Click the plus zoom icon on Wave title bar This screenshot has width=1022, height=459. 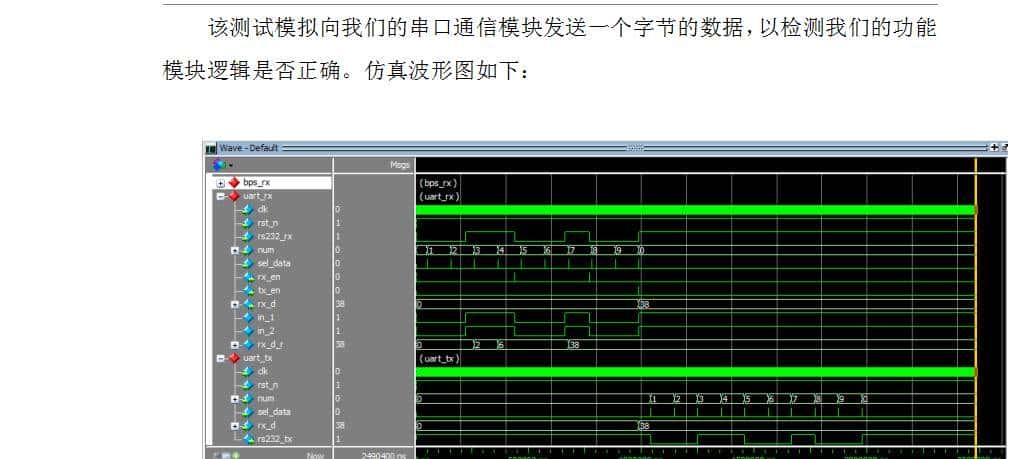(994, 148)
